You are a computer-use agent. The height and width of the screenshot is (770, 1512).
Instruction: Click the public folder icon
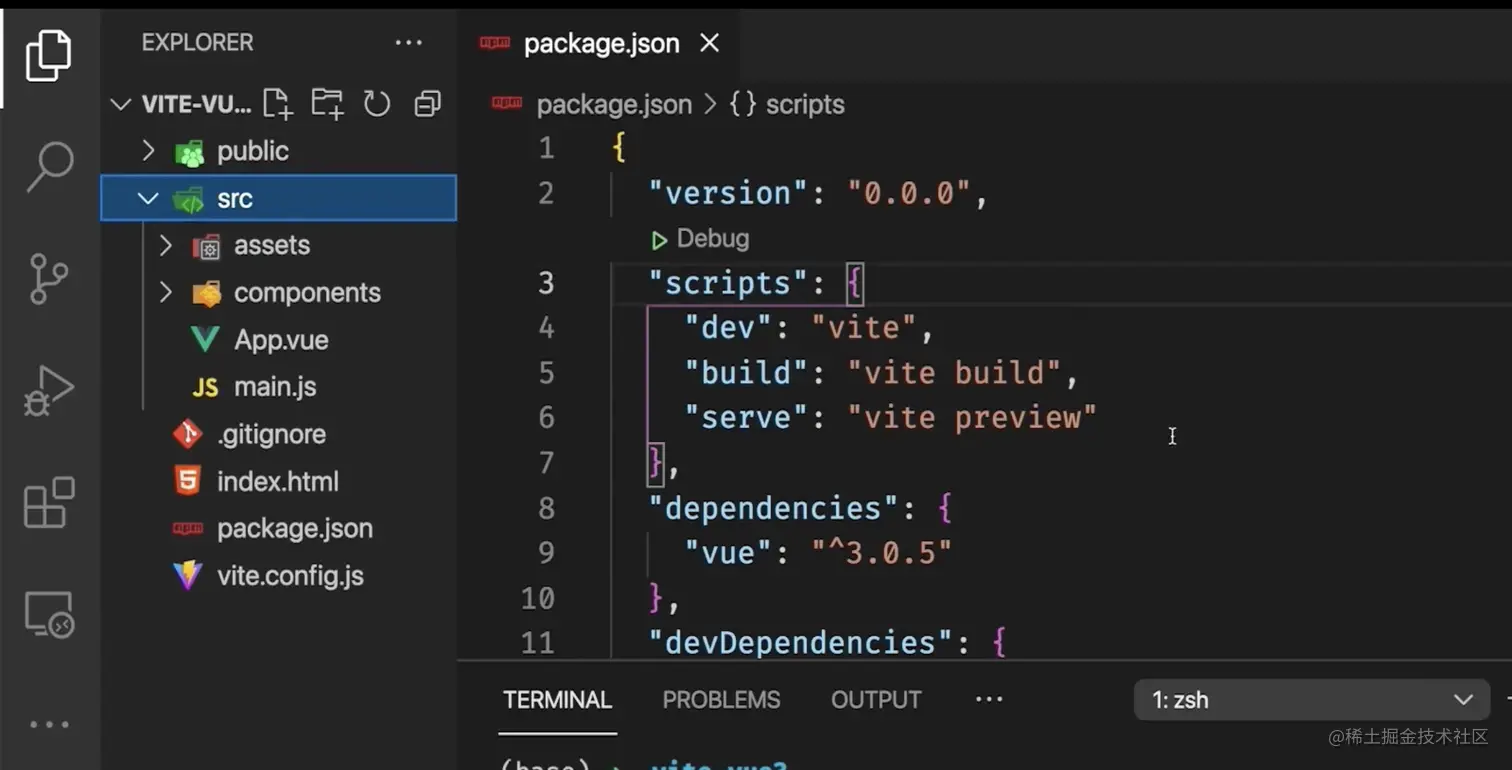pyautogui.click(x=189, y=152)
